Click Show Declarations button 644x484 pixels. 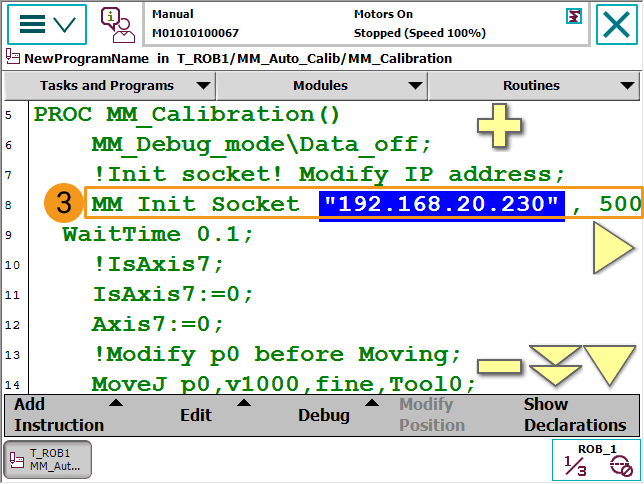coord(574,415)
